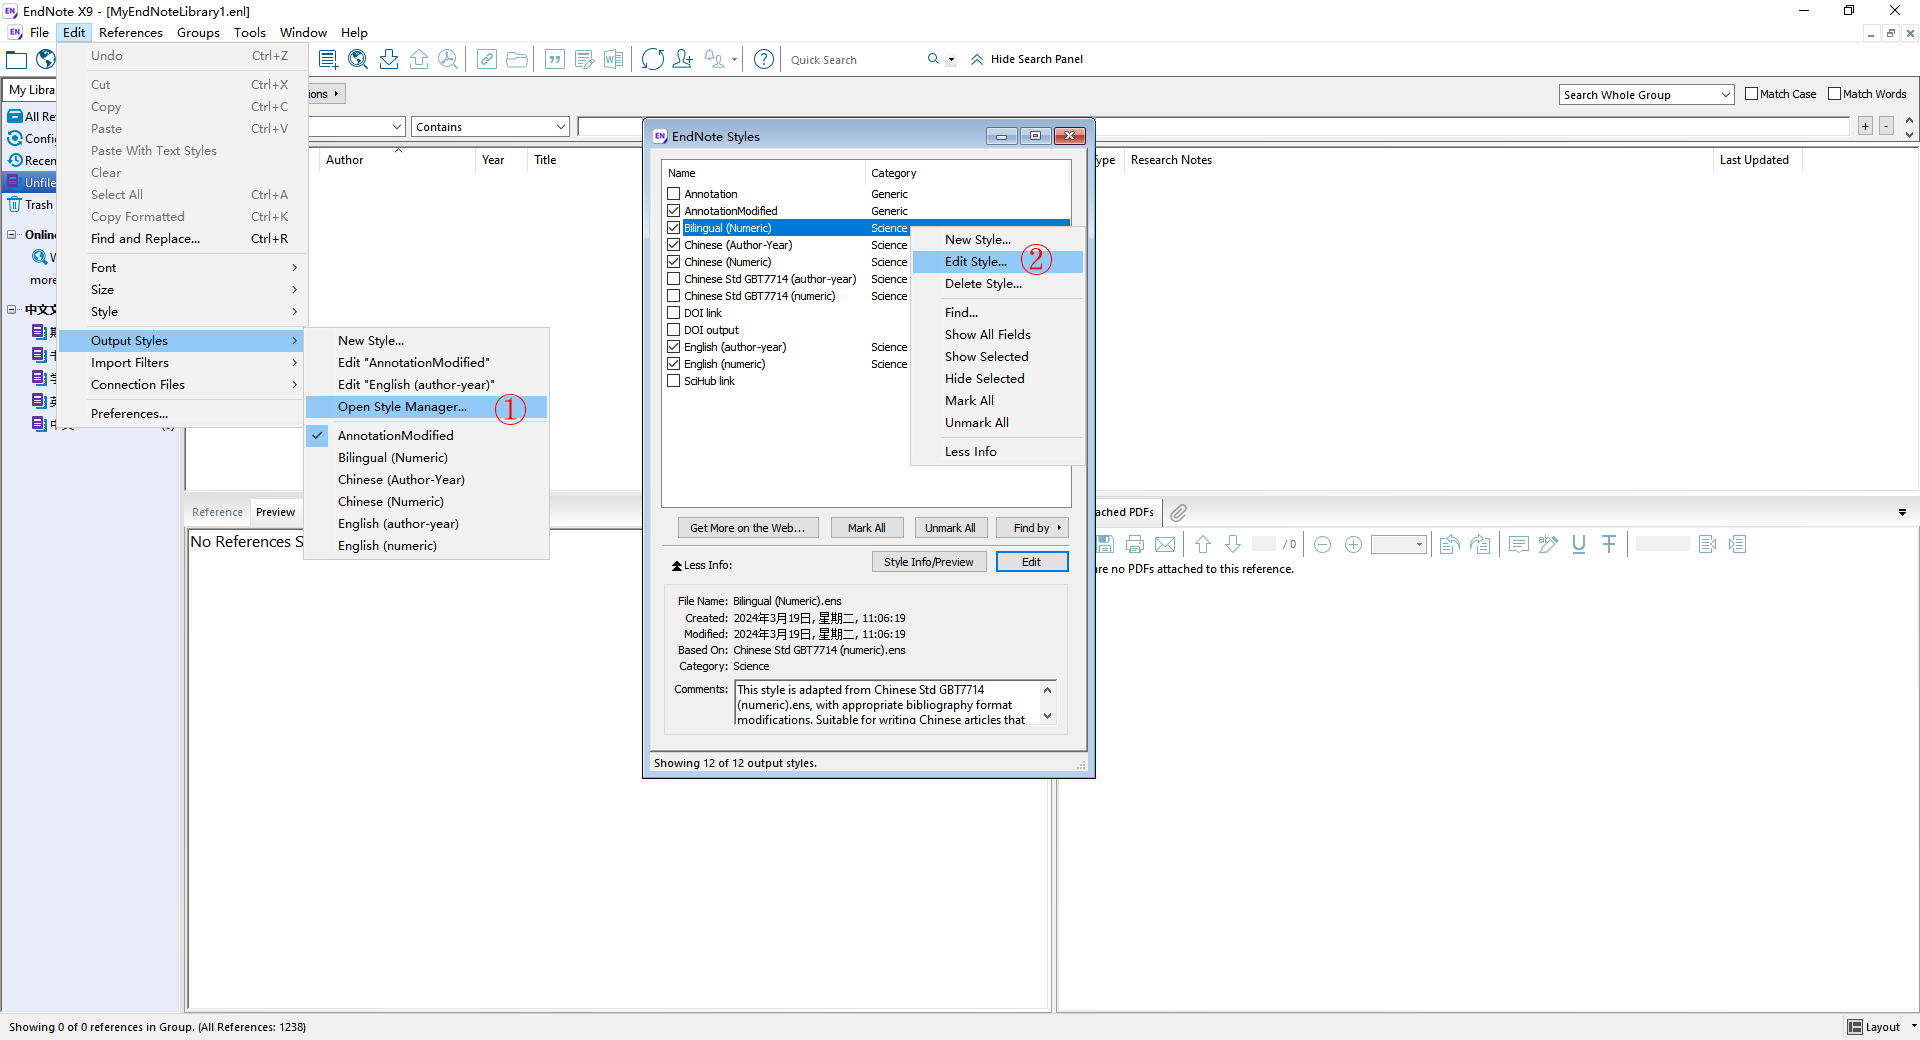The height and width of the screenshot is (1040, 1920).
Task: Click the PDF sticky note comment icon
Action: [1519, 544]
